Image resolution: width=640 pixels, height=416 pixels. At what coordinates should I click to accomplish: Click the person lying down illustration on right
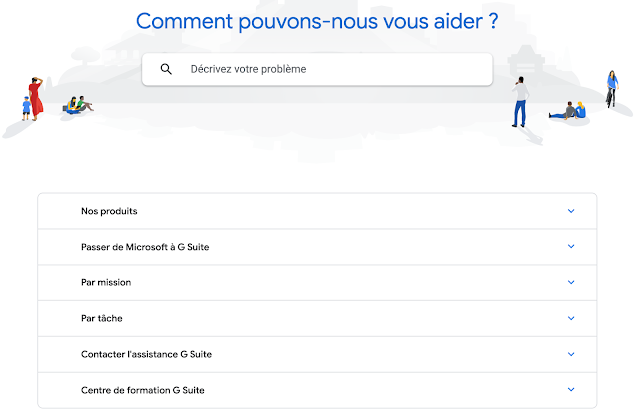tap(567, 111)
